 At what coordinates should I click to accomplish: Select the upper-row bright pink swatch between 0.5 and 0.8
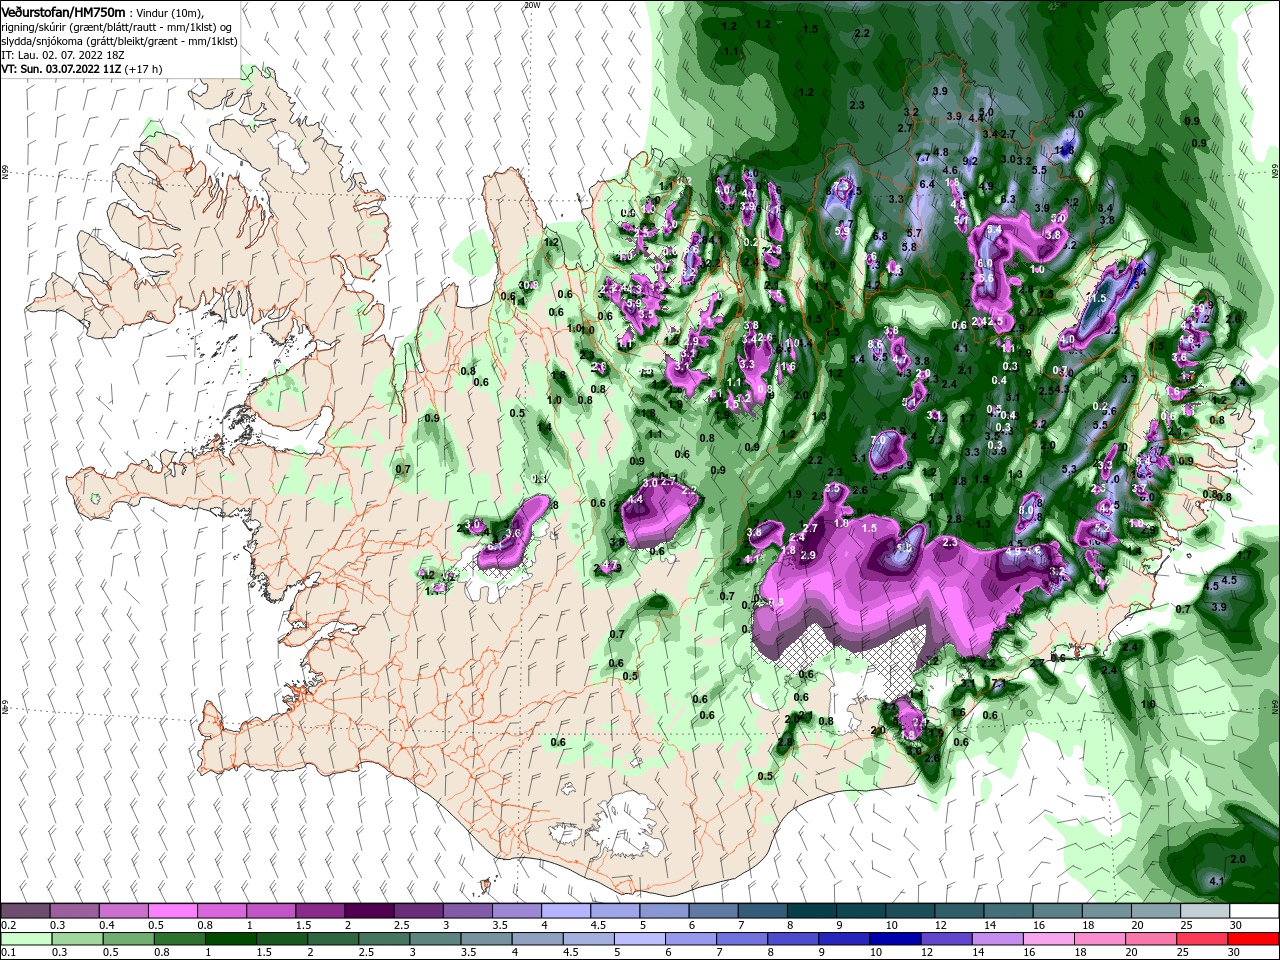coord(173,911)
